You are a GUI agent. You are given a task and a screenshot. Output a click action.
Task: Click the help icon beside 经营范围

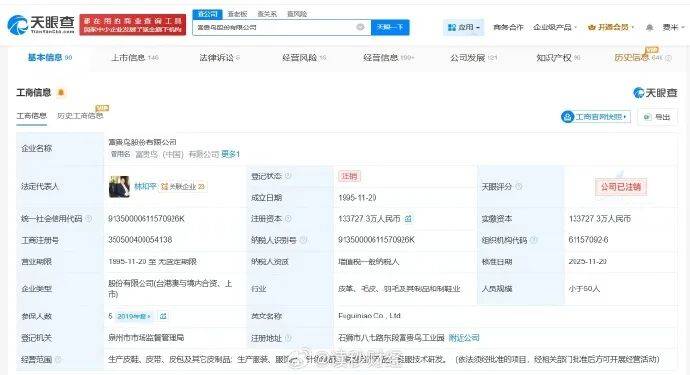coord(58,360)
